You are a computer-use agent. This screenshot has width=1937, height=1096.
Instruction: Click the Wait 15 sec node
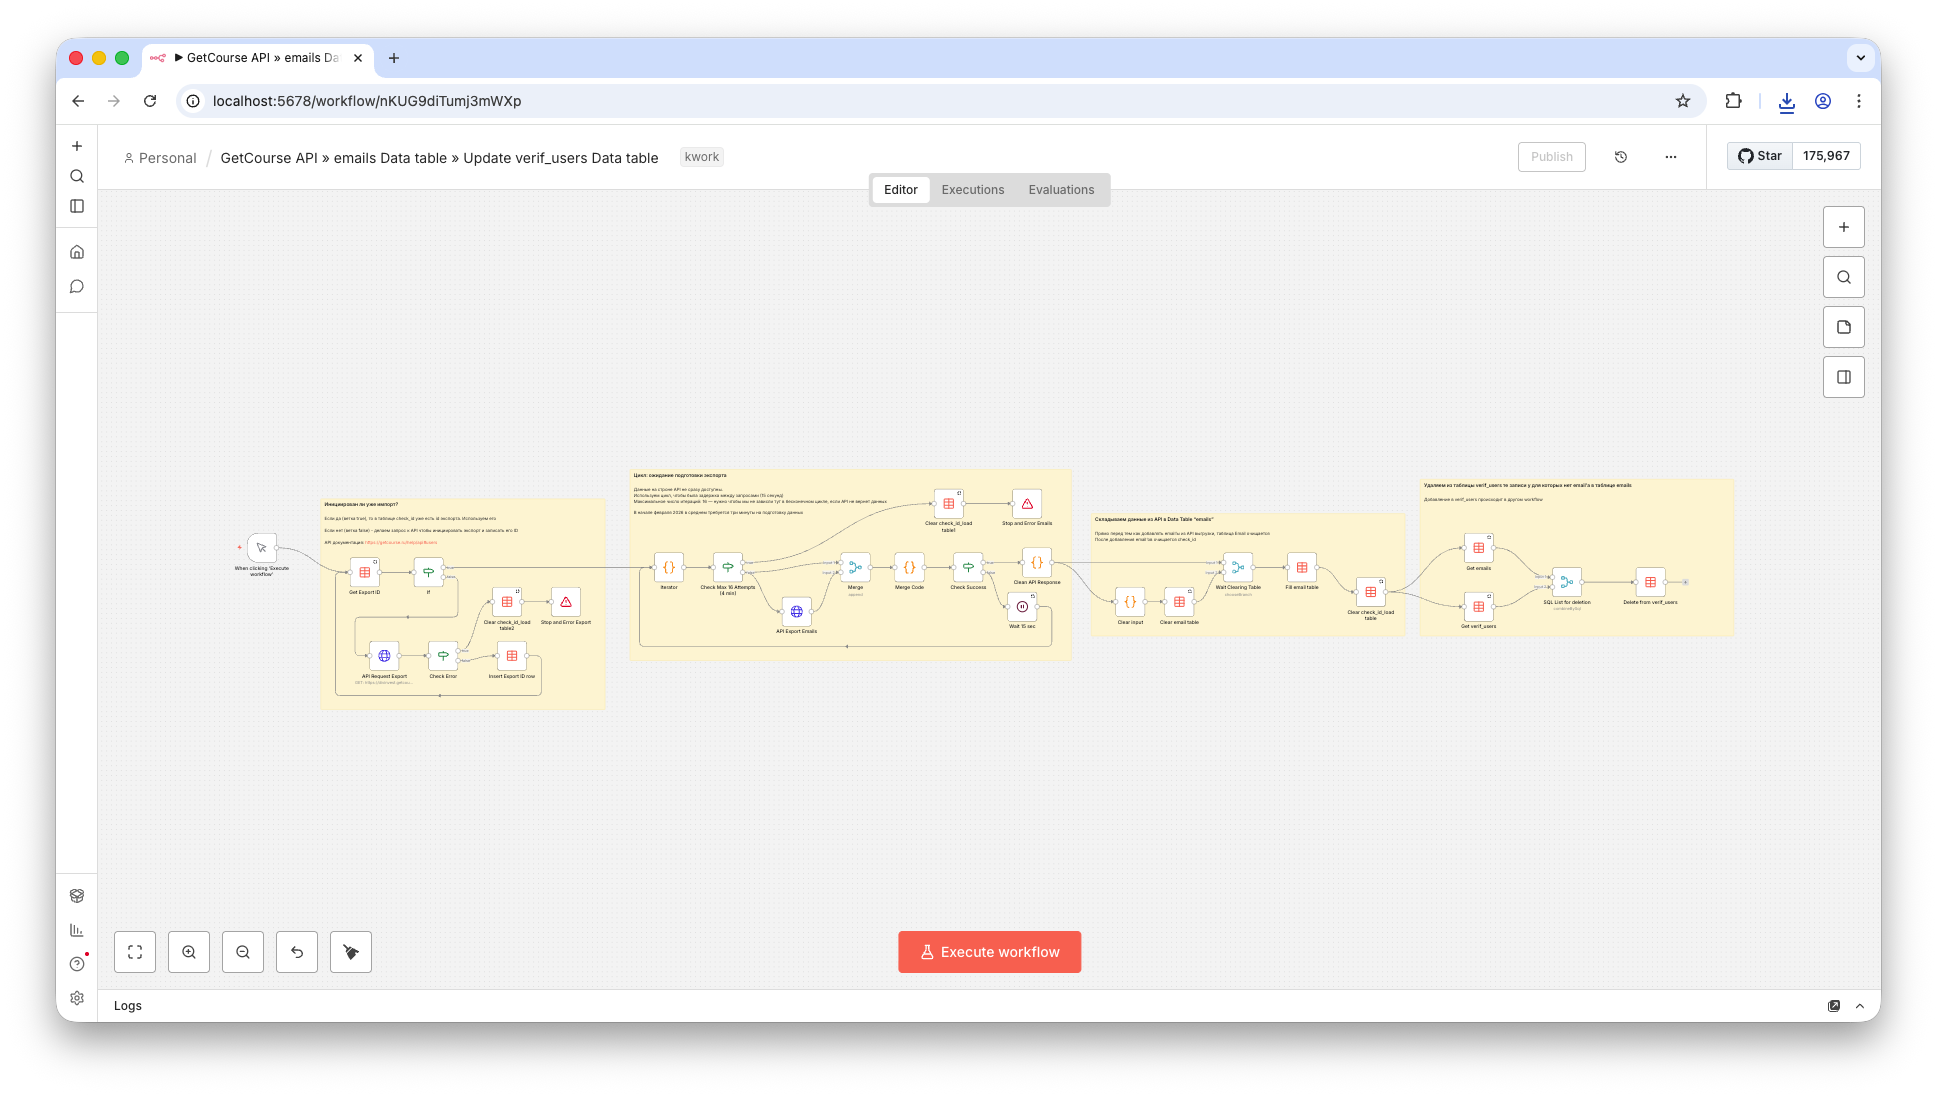click(x=1022, y=606)
